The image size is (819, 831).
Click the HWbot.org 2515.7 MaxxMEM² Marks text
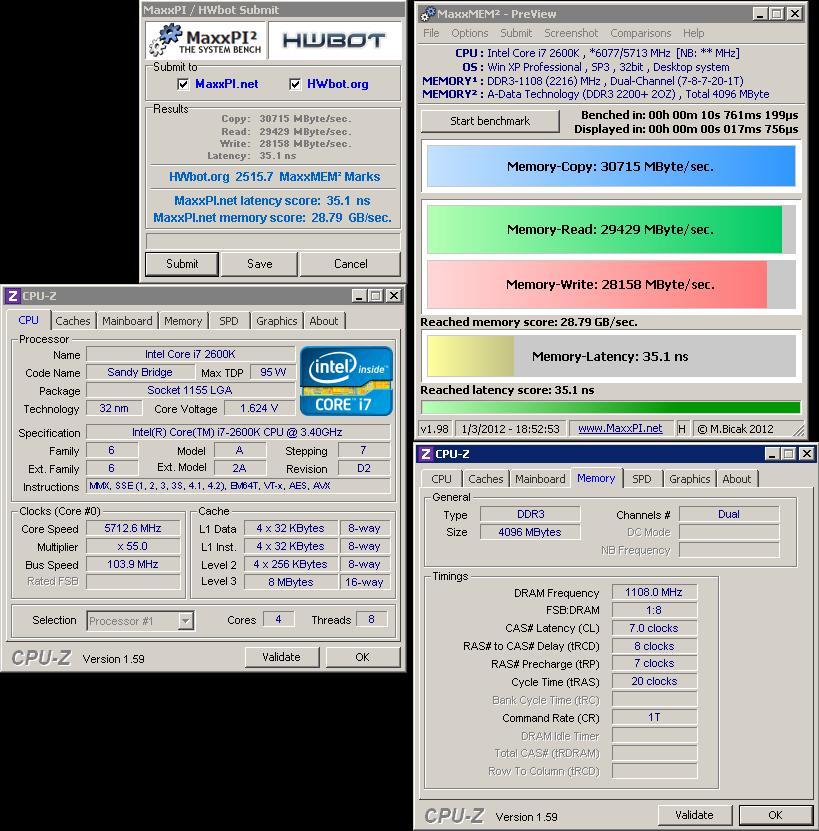click(274, 177)
